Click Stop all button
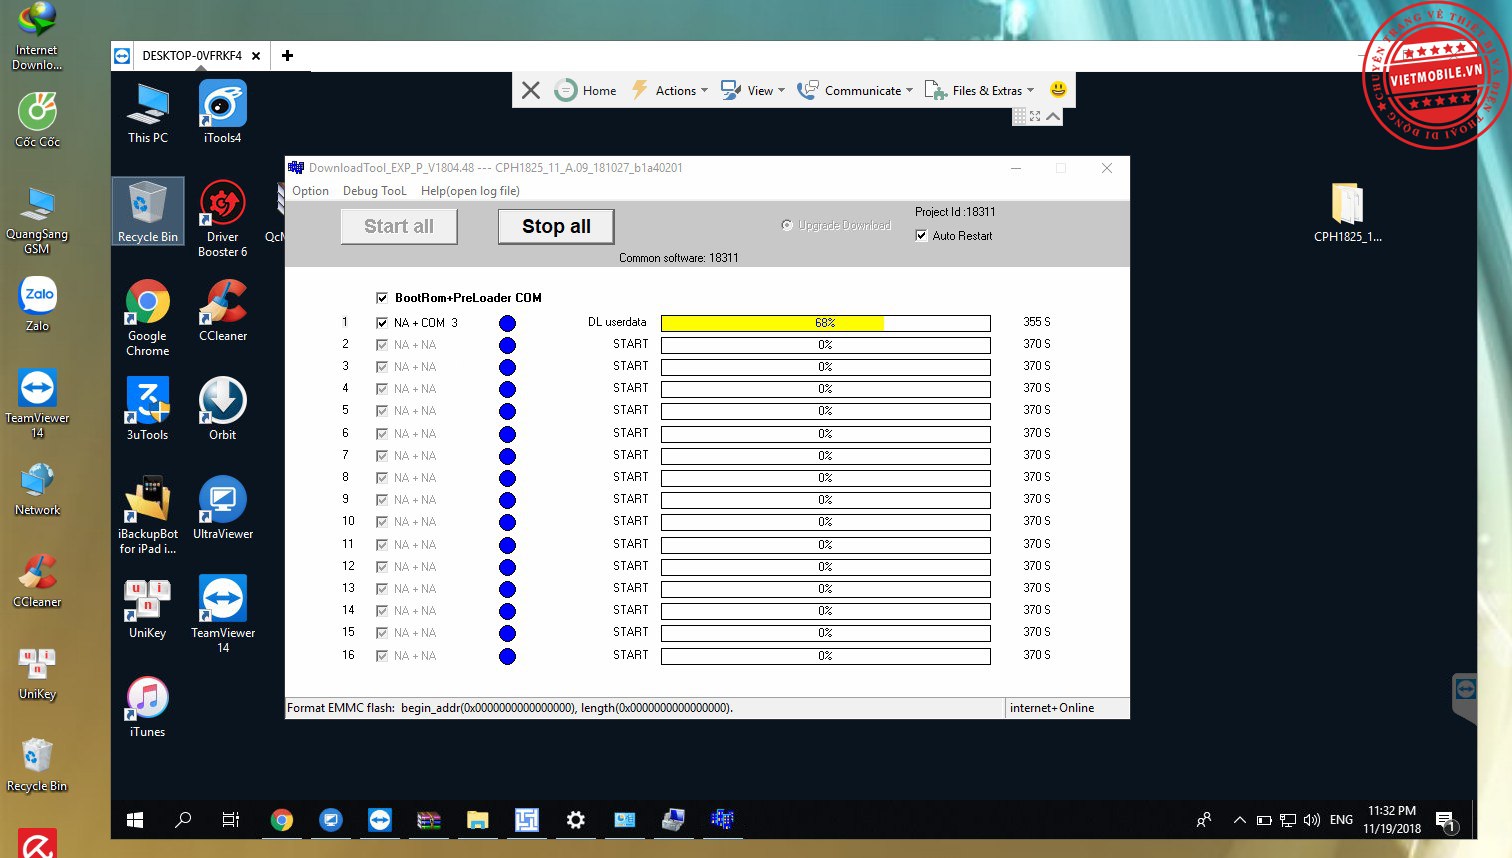 click(x=556, y=226)
